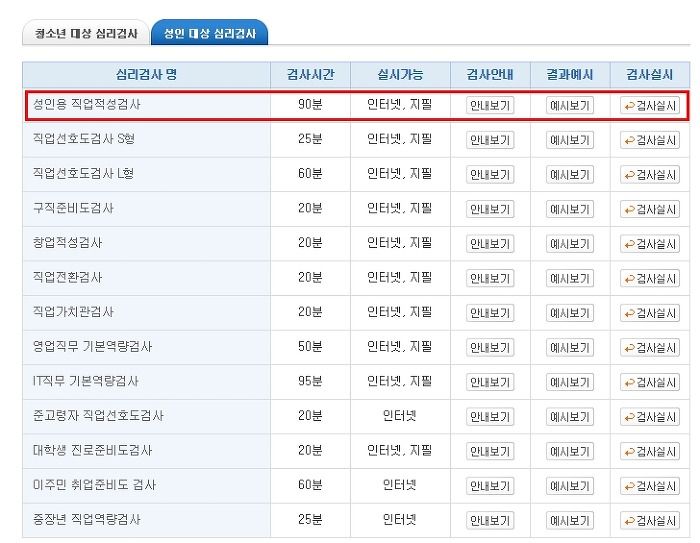Viewport: 700px width, 543px height.
Task: Start 검사실시 for 직업가치관검사
Action: pyautogui.click(x=650, y=313)
